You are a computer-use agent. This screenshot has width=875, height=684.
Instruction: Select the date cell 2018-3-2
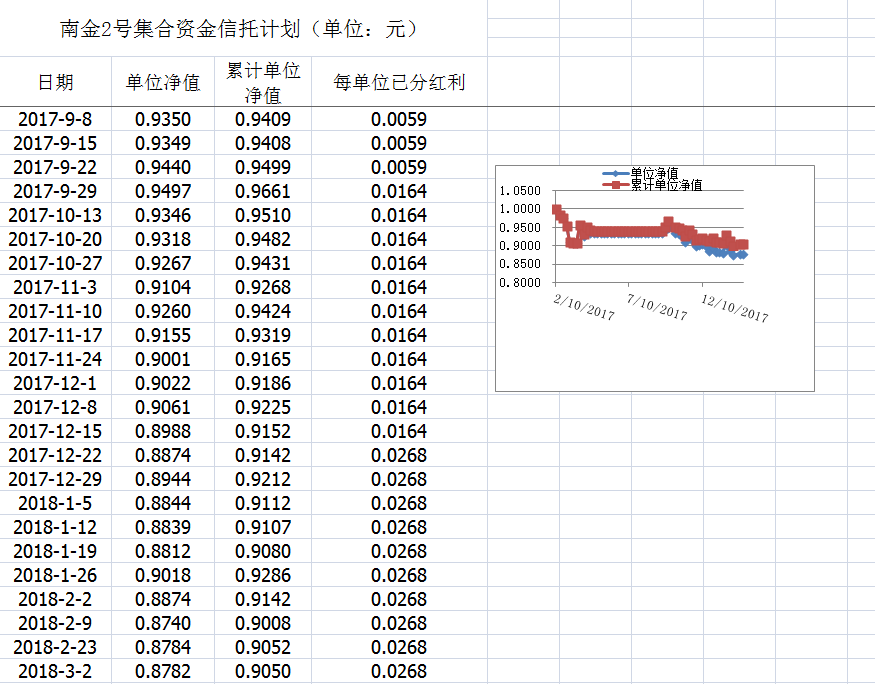coord(55,672)
